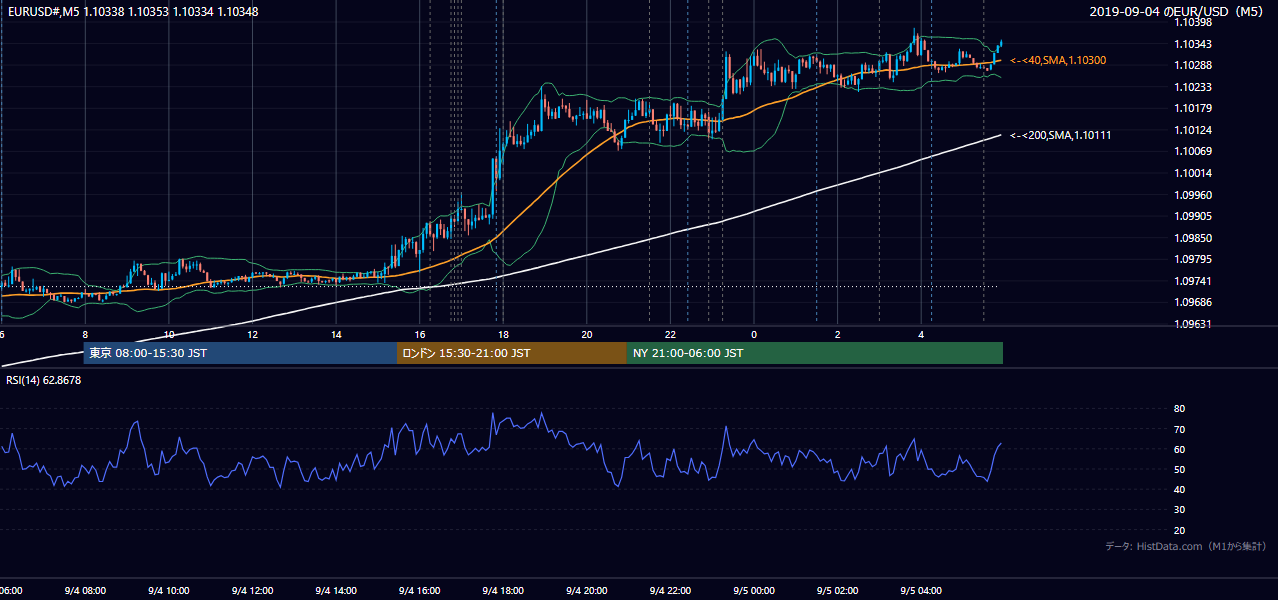
Task: Click the 9/4 20:00 bottom date label
Action: coord(586,591)
